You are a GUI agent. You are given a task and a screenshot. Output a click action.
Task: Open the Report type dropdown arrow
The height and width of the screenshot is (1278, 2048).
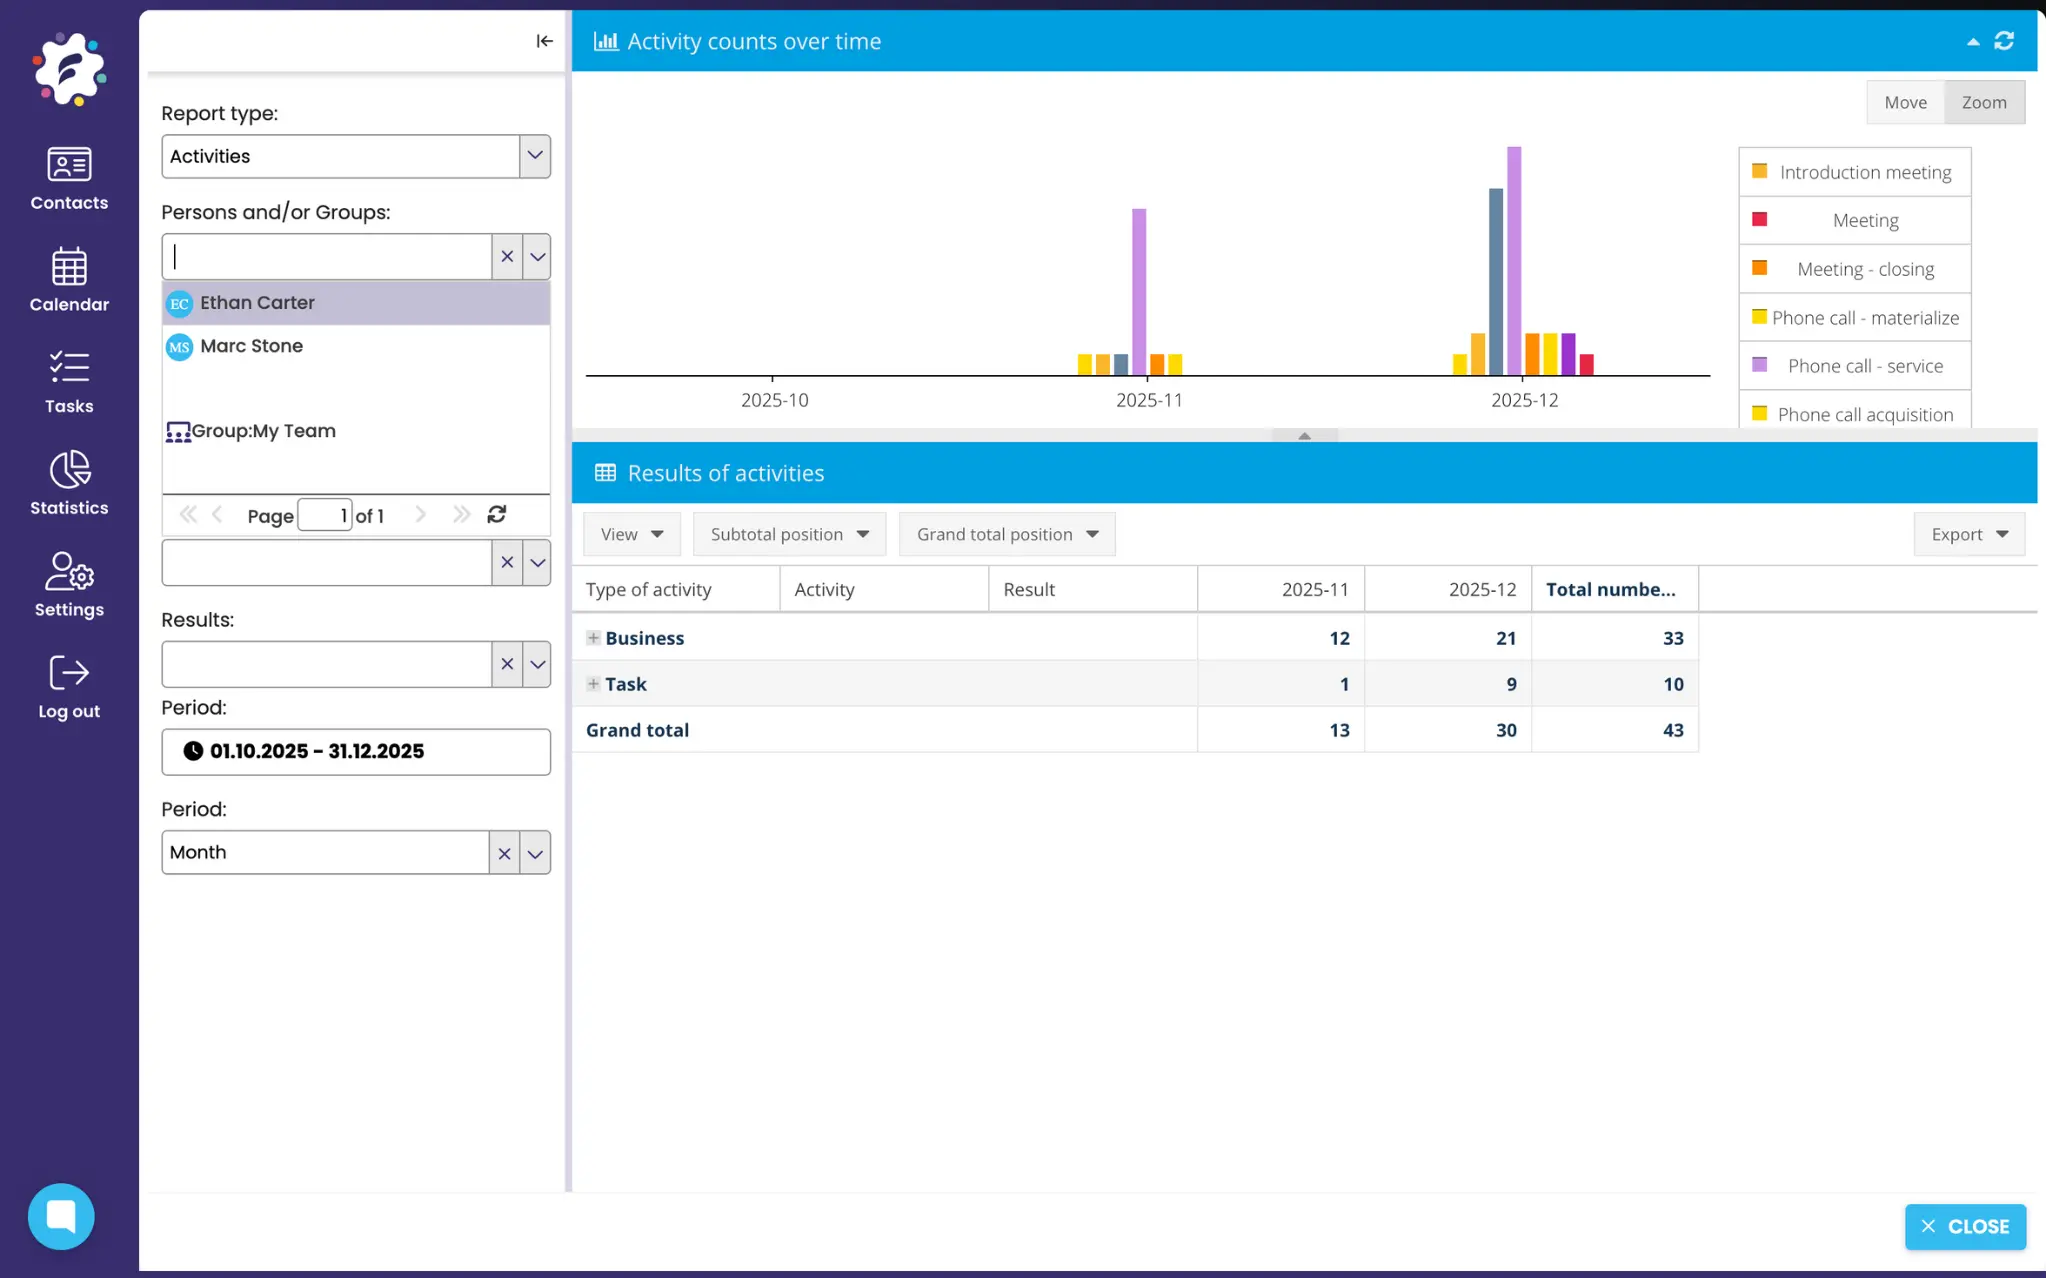535,156
